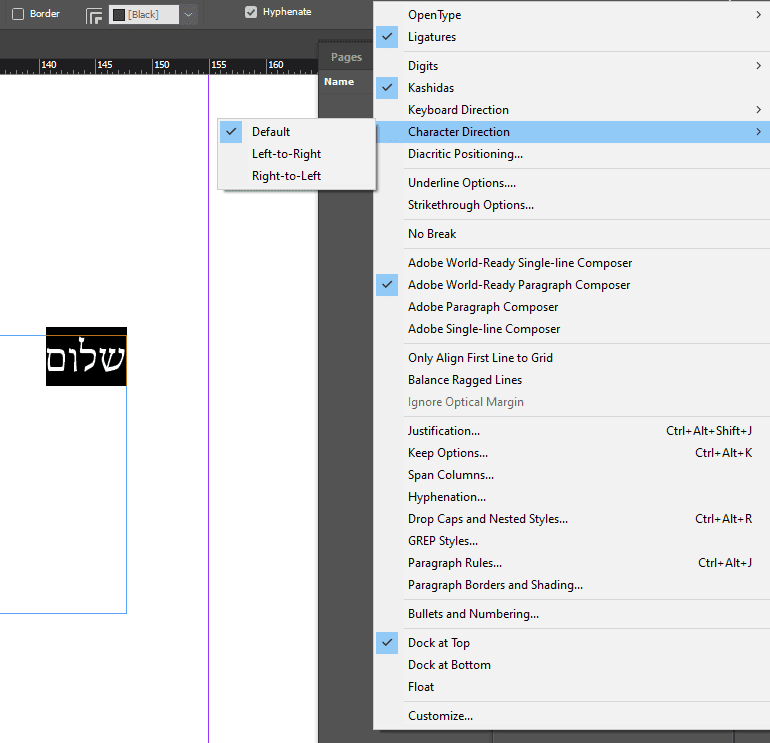Image resolution: width=770 pixels, height=743 pixels.
Task: Set control panel to Float
Action: [x=572, y=687]
